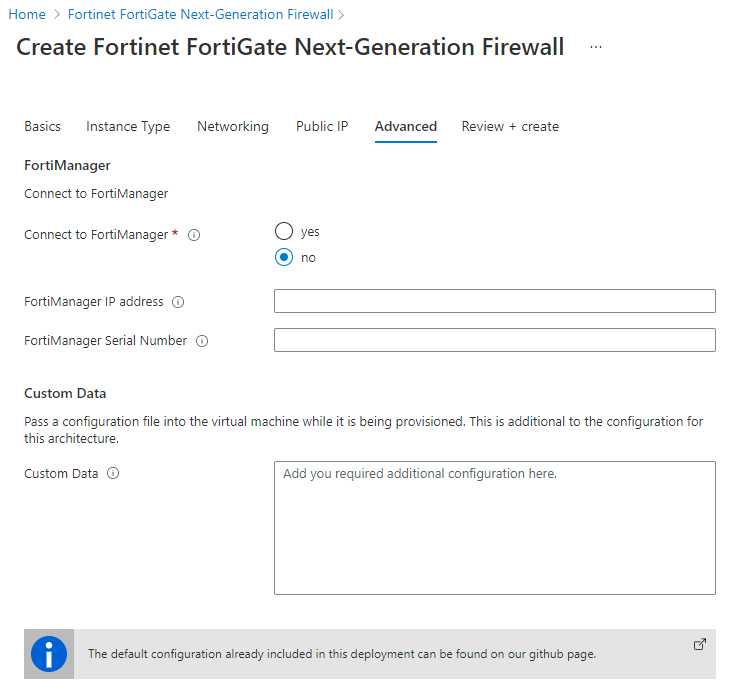This screenshot has width=733, height=693.
Task: Open the Review + create tab
Action: 510,127
